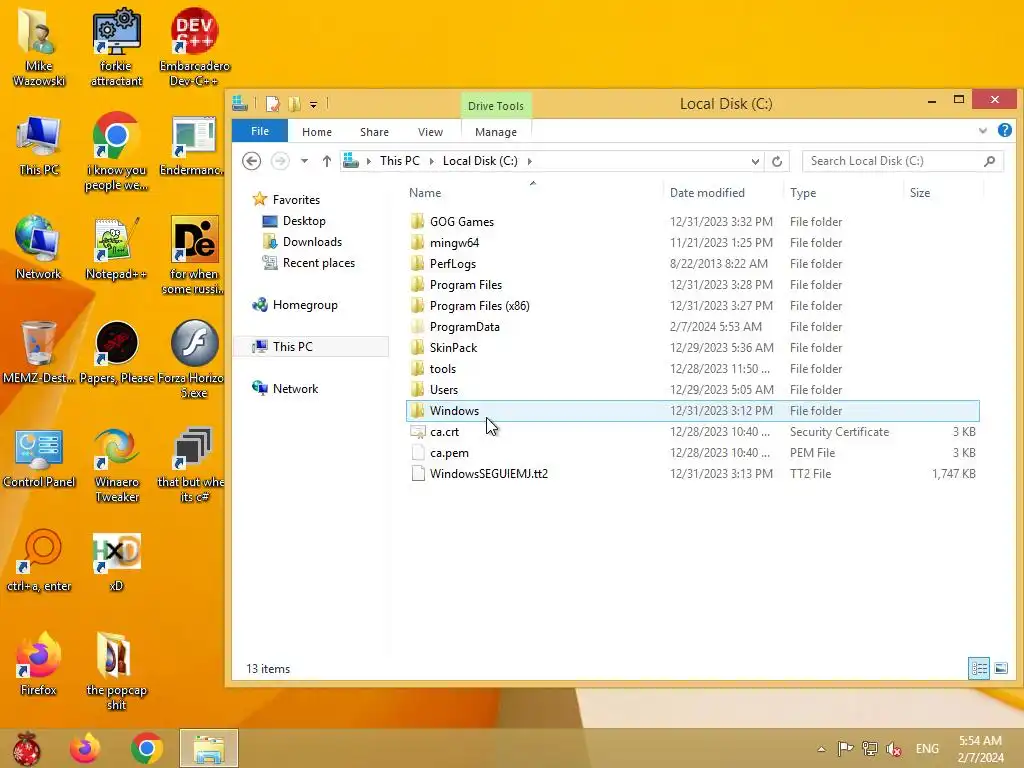Select Forza Horizon 5.exe Flash icon
Screen dimensions: 1024x768
(x=194, y=359)
